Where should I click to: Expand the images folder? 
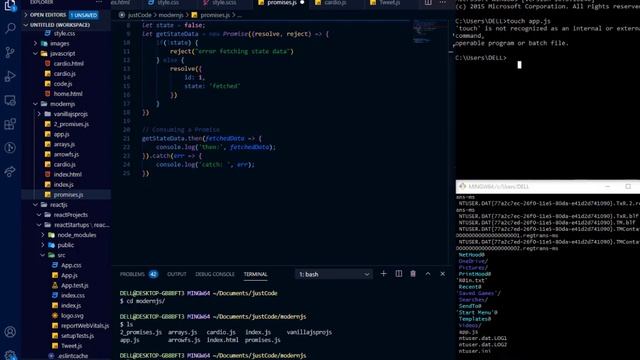tap(59, 43)
